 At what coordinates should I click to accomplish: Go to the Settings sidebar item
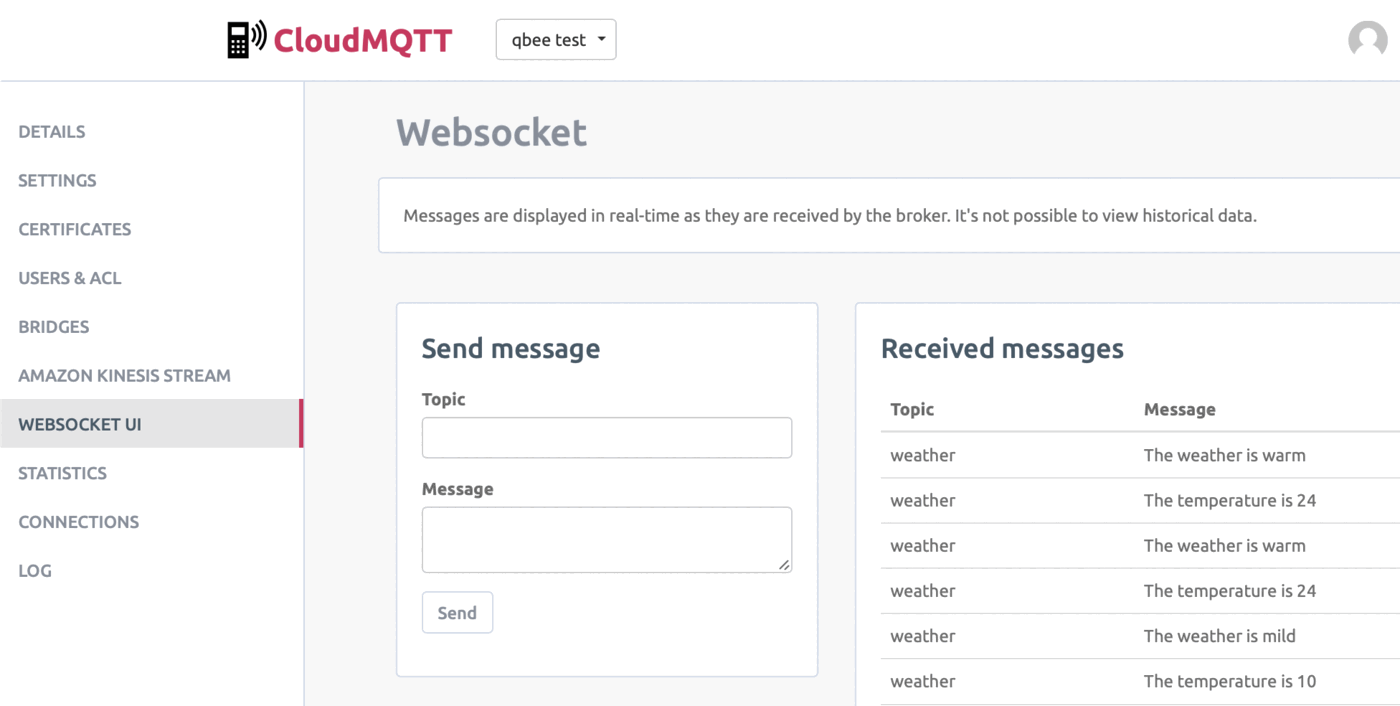click(x=57, y=180)
